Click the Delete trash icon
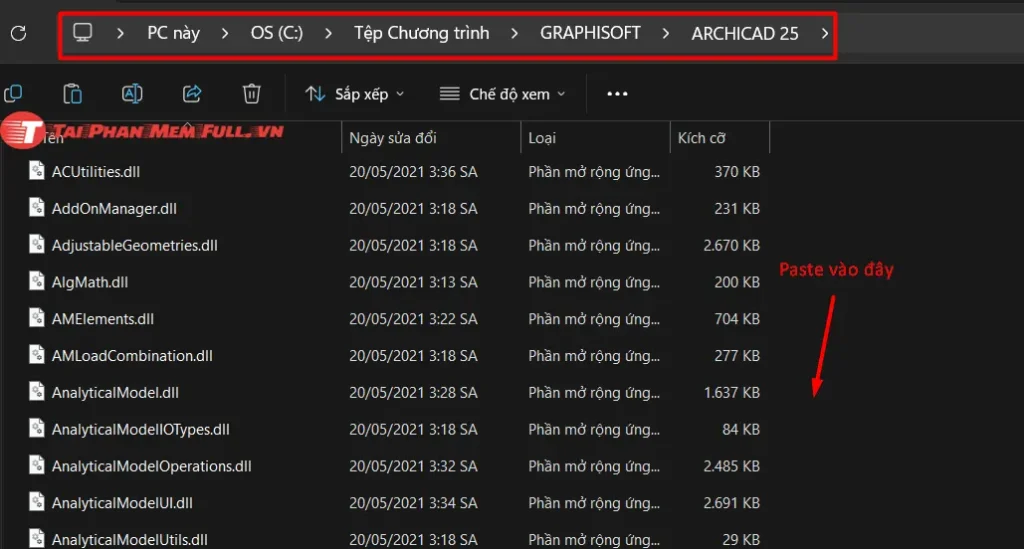 point(251,94)
